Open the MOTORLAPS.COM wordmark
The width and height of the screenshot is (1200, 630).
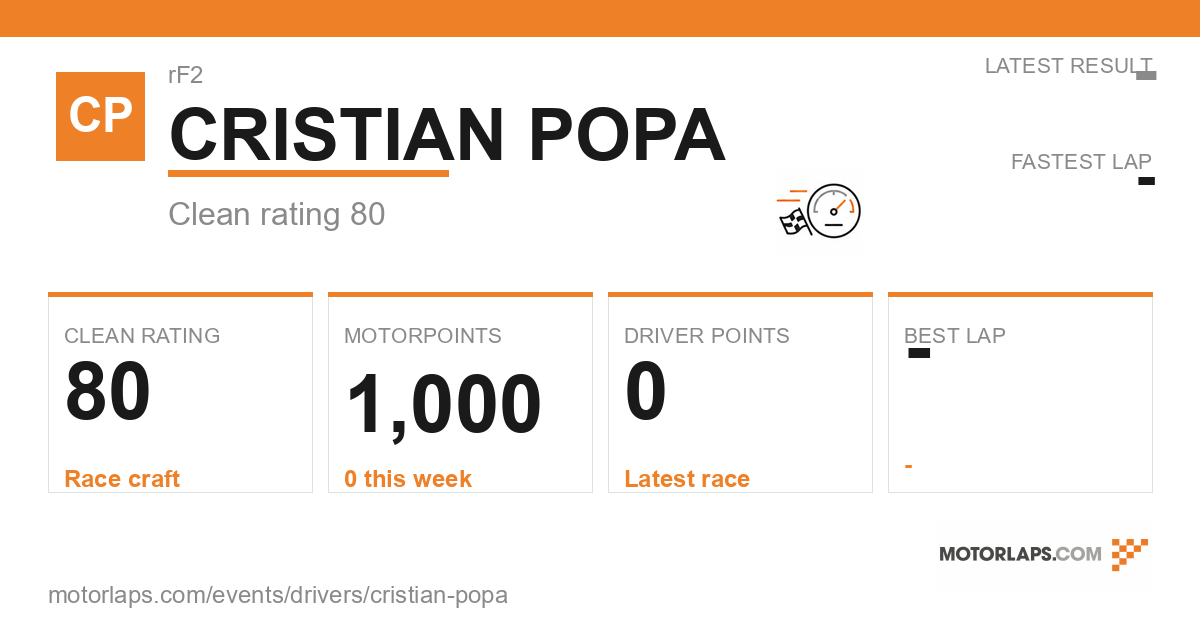tap(1020, 554)
